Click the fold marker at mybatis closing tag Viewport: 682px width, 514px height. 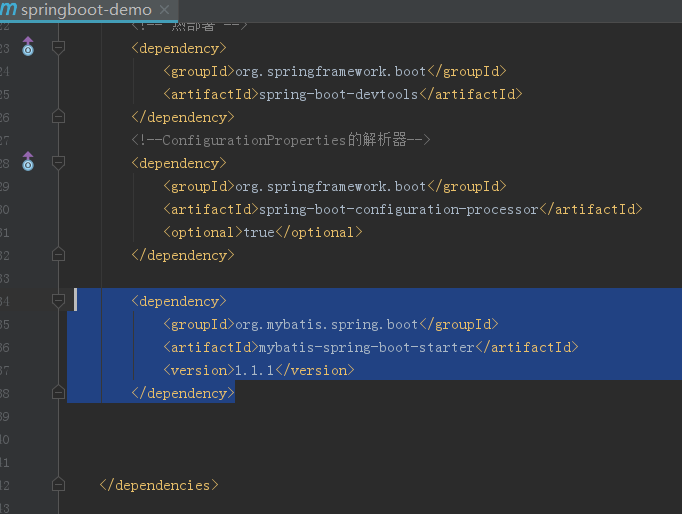(58, 393)
